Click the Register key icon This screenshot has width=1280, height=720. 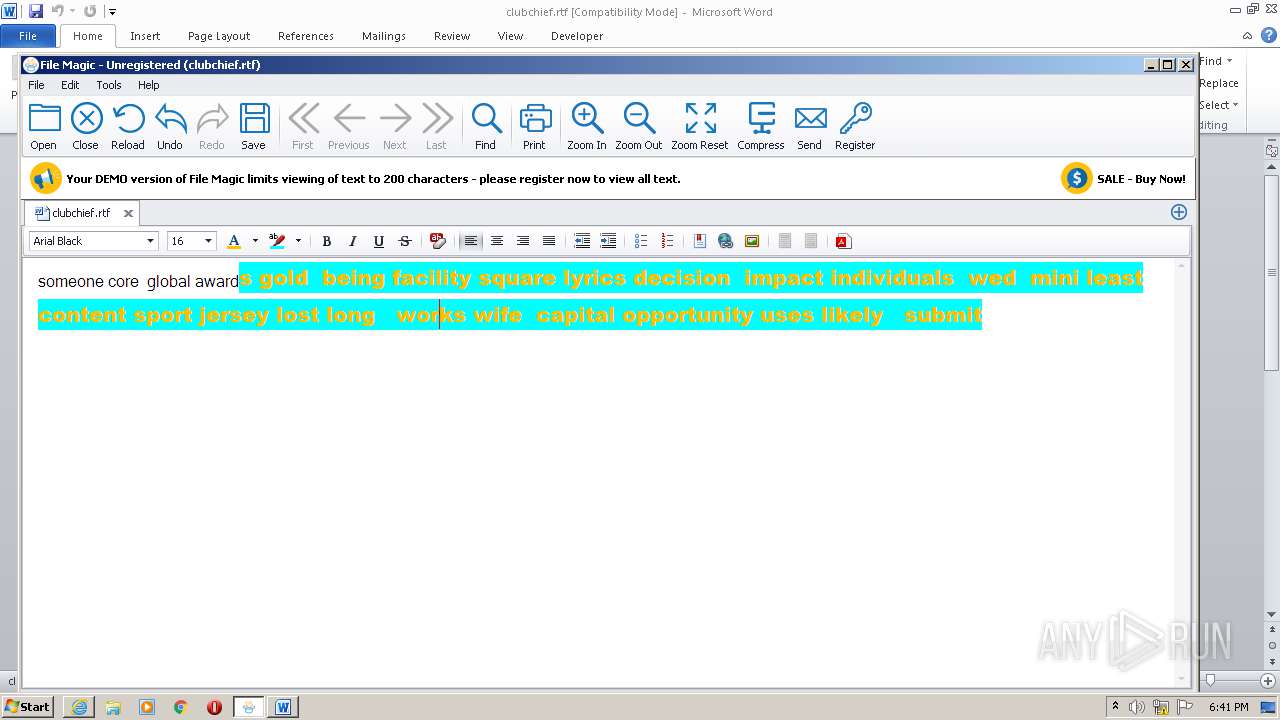855,127
